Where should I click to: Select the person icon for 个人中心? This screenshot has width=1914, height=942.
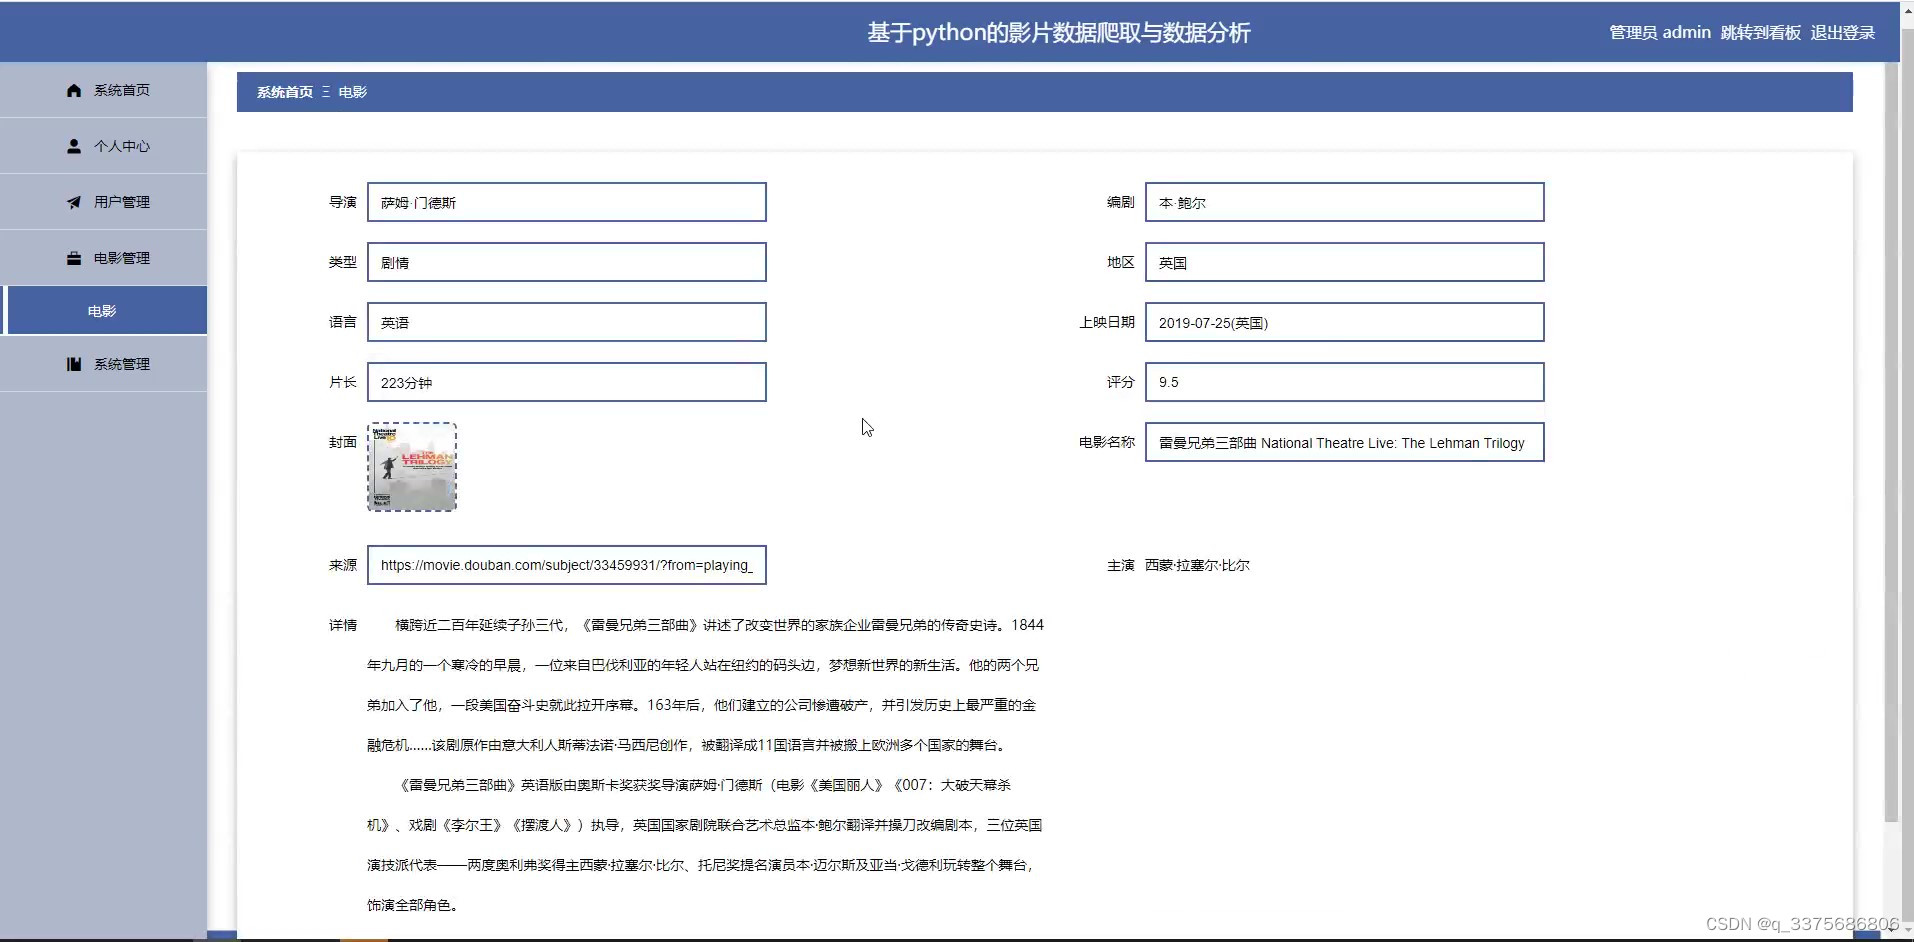(74, 145)
